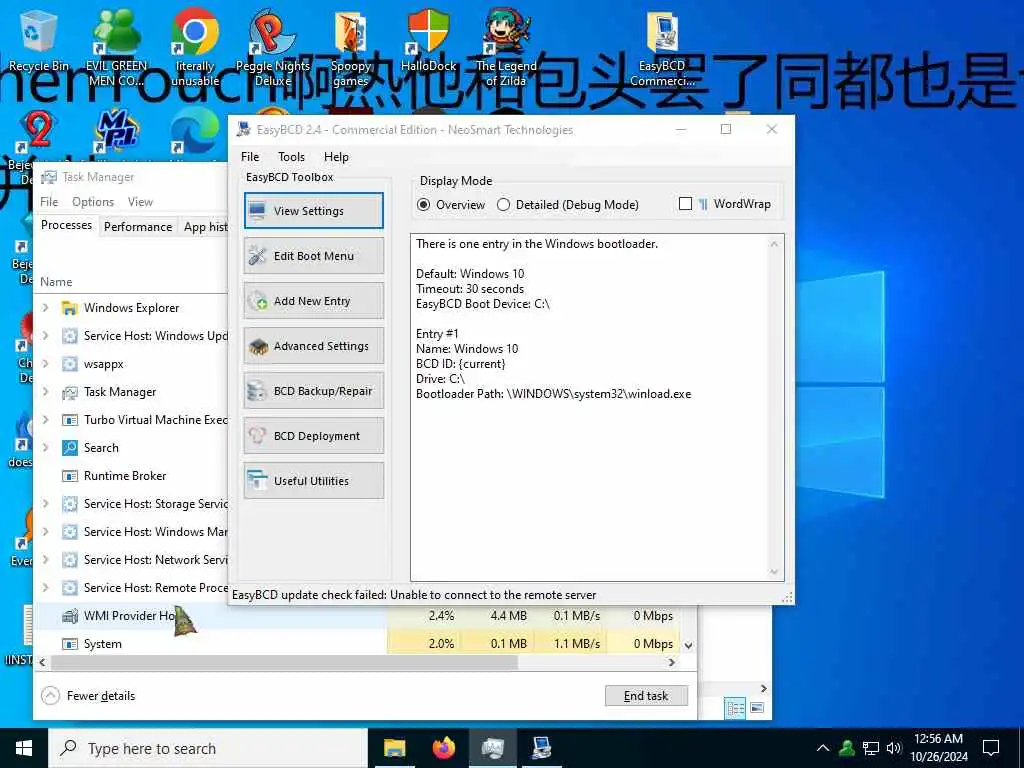Enable the WordWrap checkbox
Image resolution: width=1024 pixels, height=768 pixels.
[x=685, y=204]
